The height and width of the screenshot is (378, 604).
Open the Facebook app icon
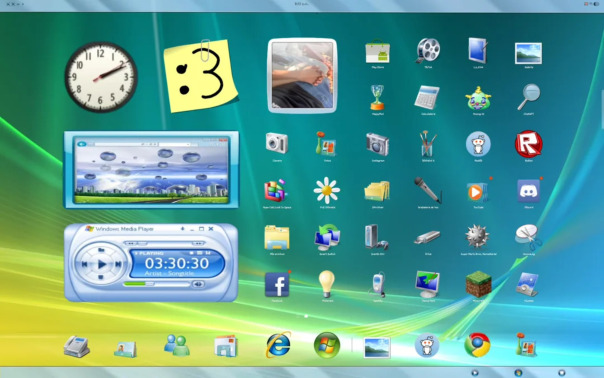277,285
